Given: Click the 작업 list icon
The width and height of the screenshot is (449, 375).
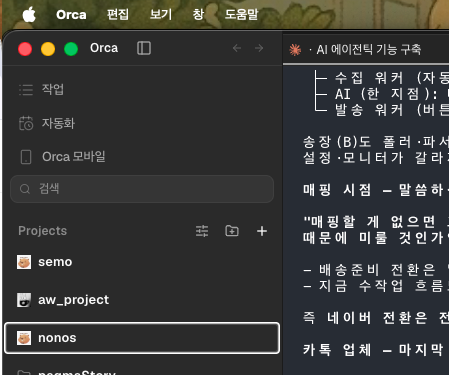Looking at the screenshot, I should pyautogui.click(x=26, y=90).
